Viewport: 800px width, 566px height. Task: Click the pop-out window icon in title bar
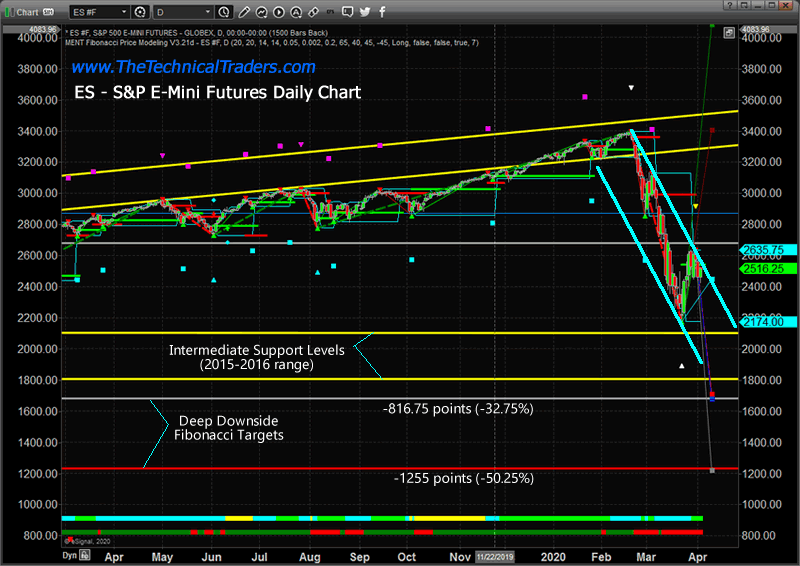[x=744, y=5]
